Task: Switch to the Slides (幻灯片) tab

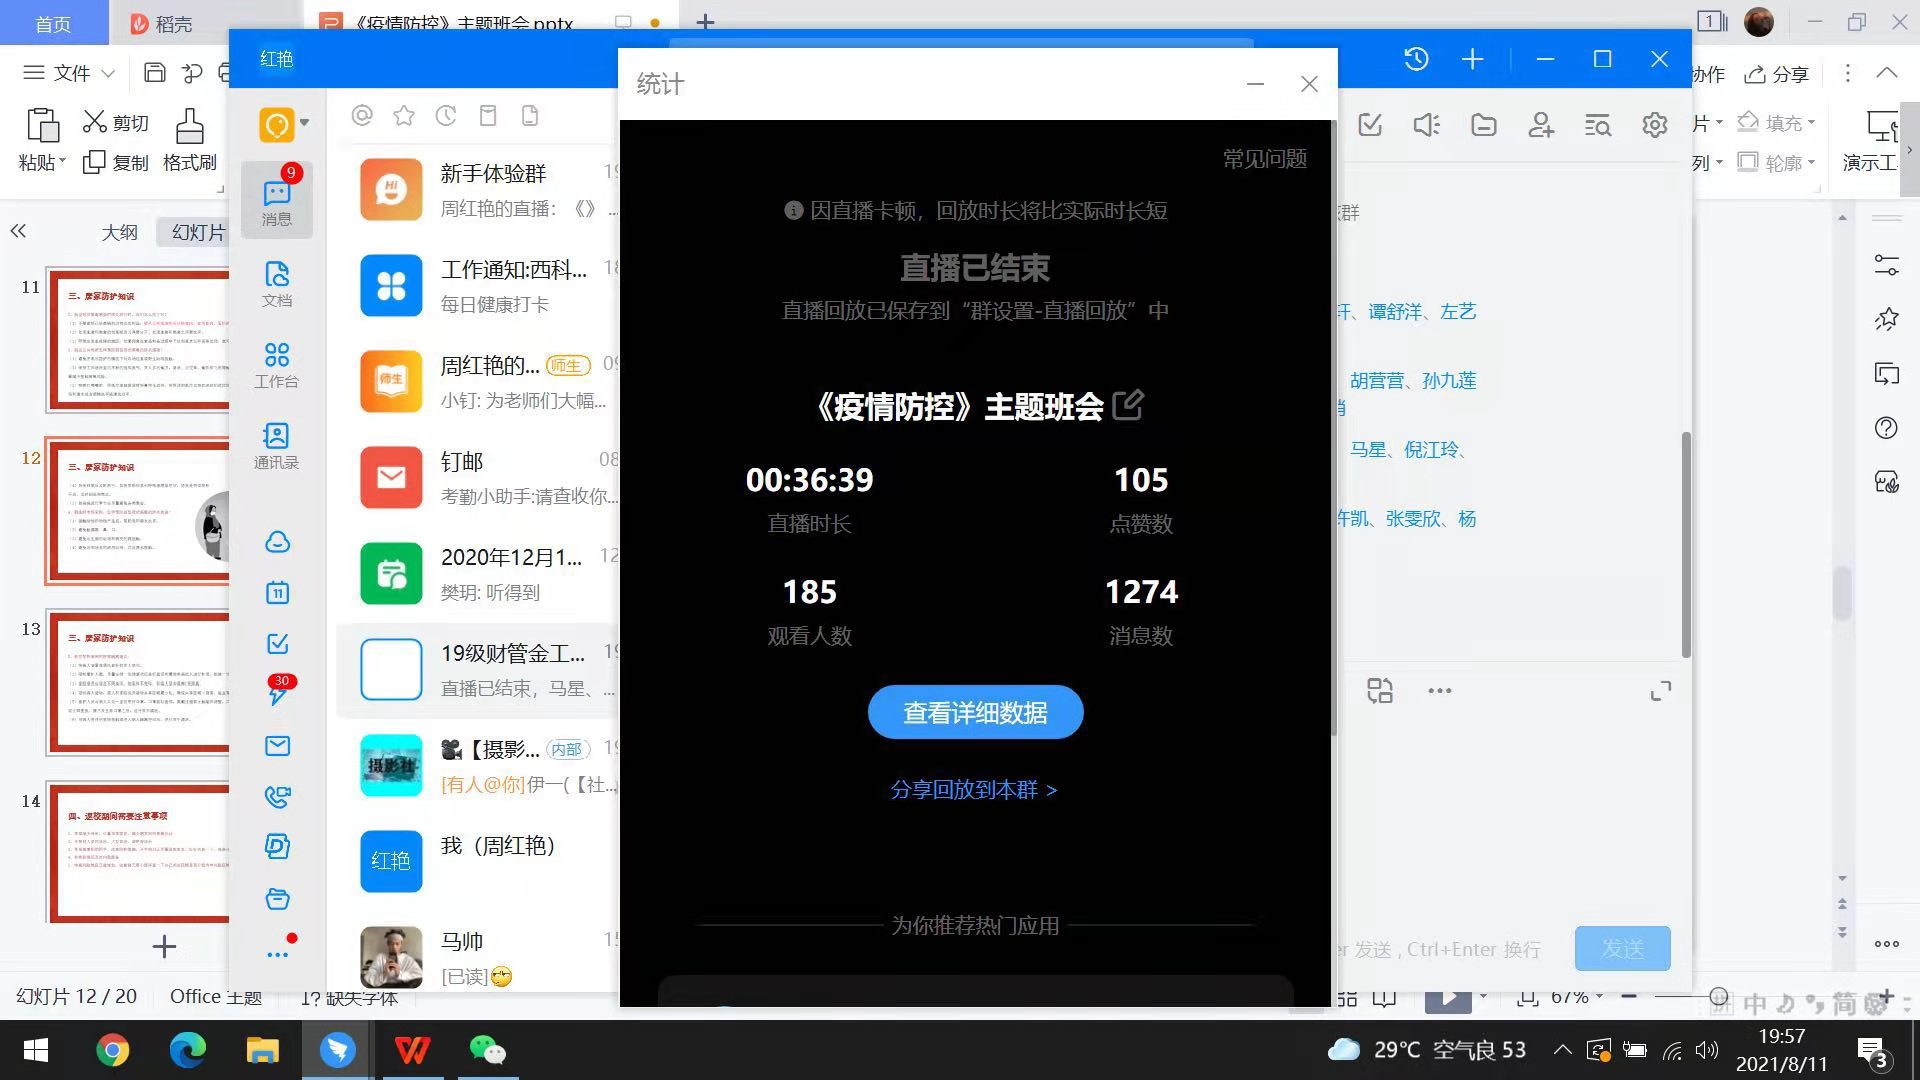Action: (x=198, y=232)
